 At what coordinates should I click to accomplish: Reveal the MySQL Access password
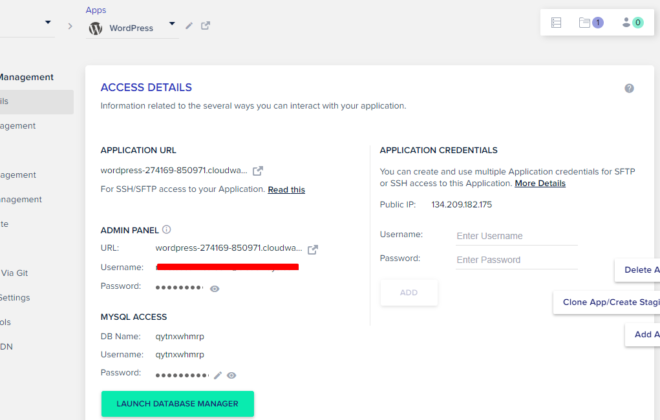tap(232, 375)
